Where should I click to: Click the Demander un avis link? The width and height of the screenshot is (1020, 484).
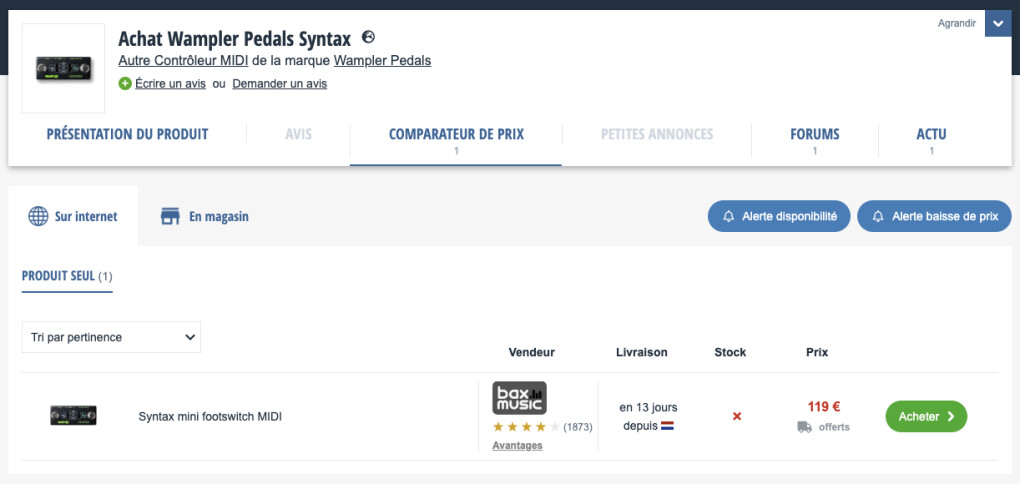(280, 84)
